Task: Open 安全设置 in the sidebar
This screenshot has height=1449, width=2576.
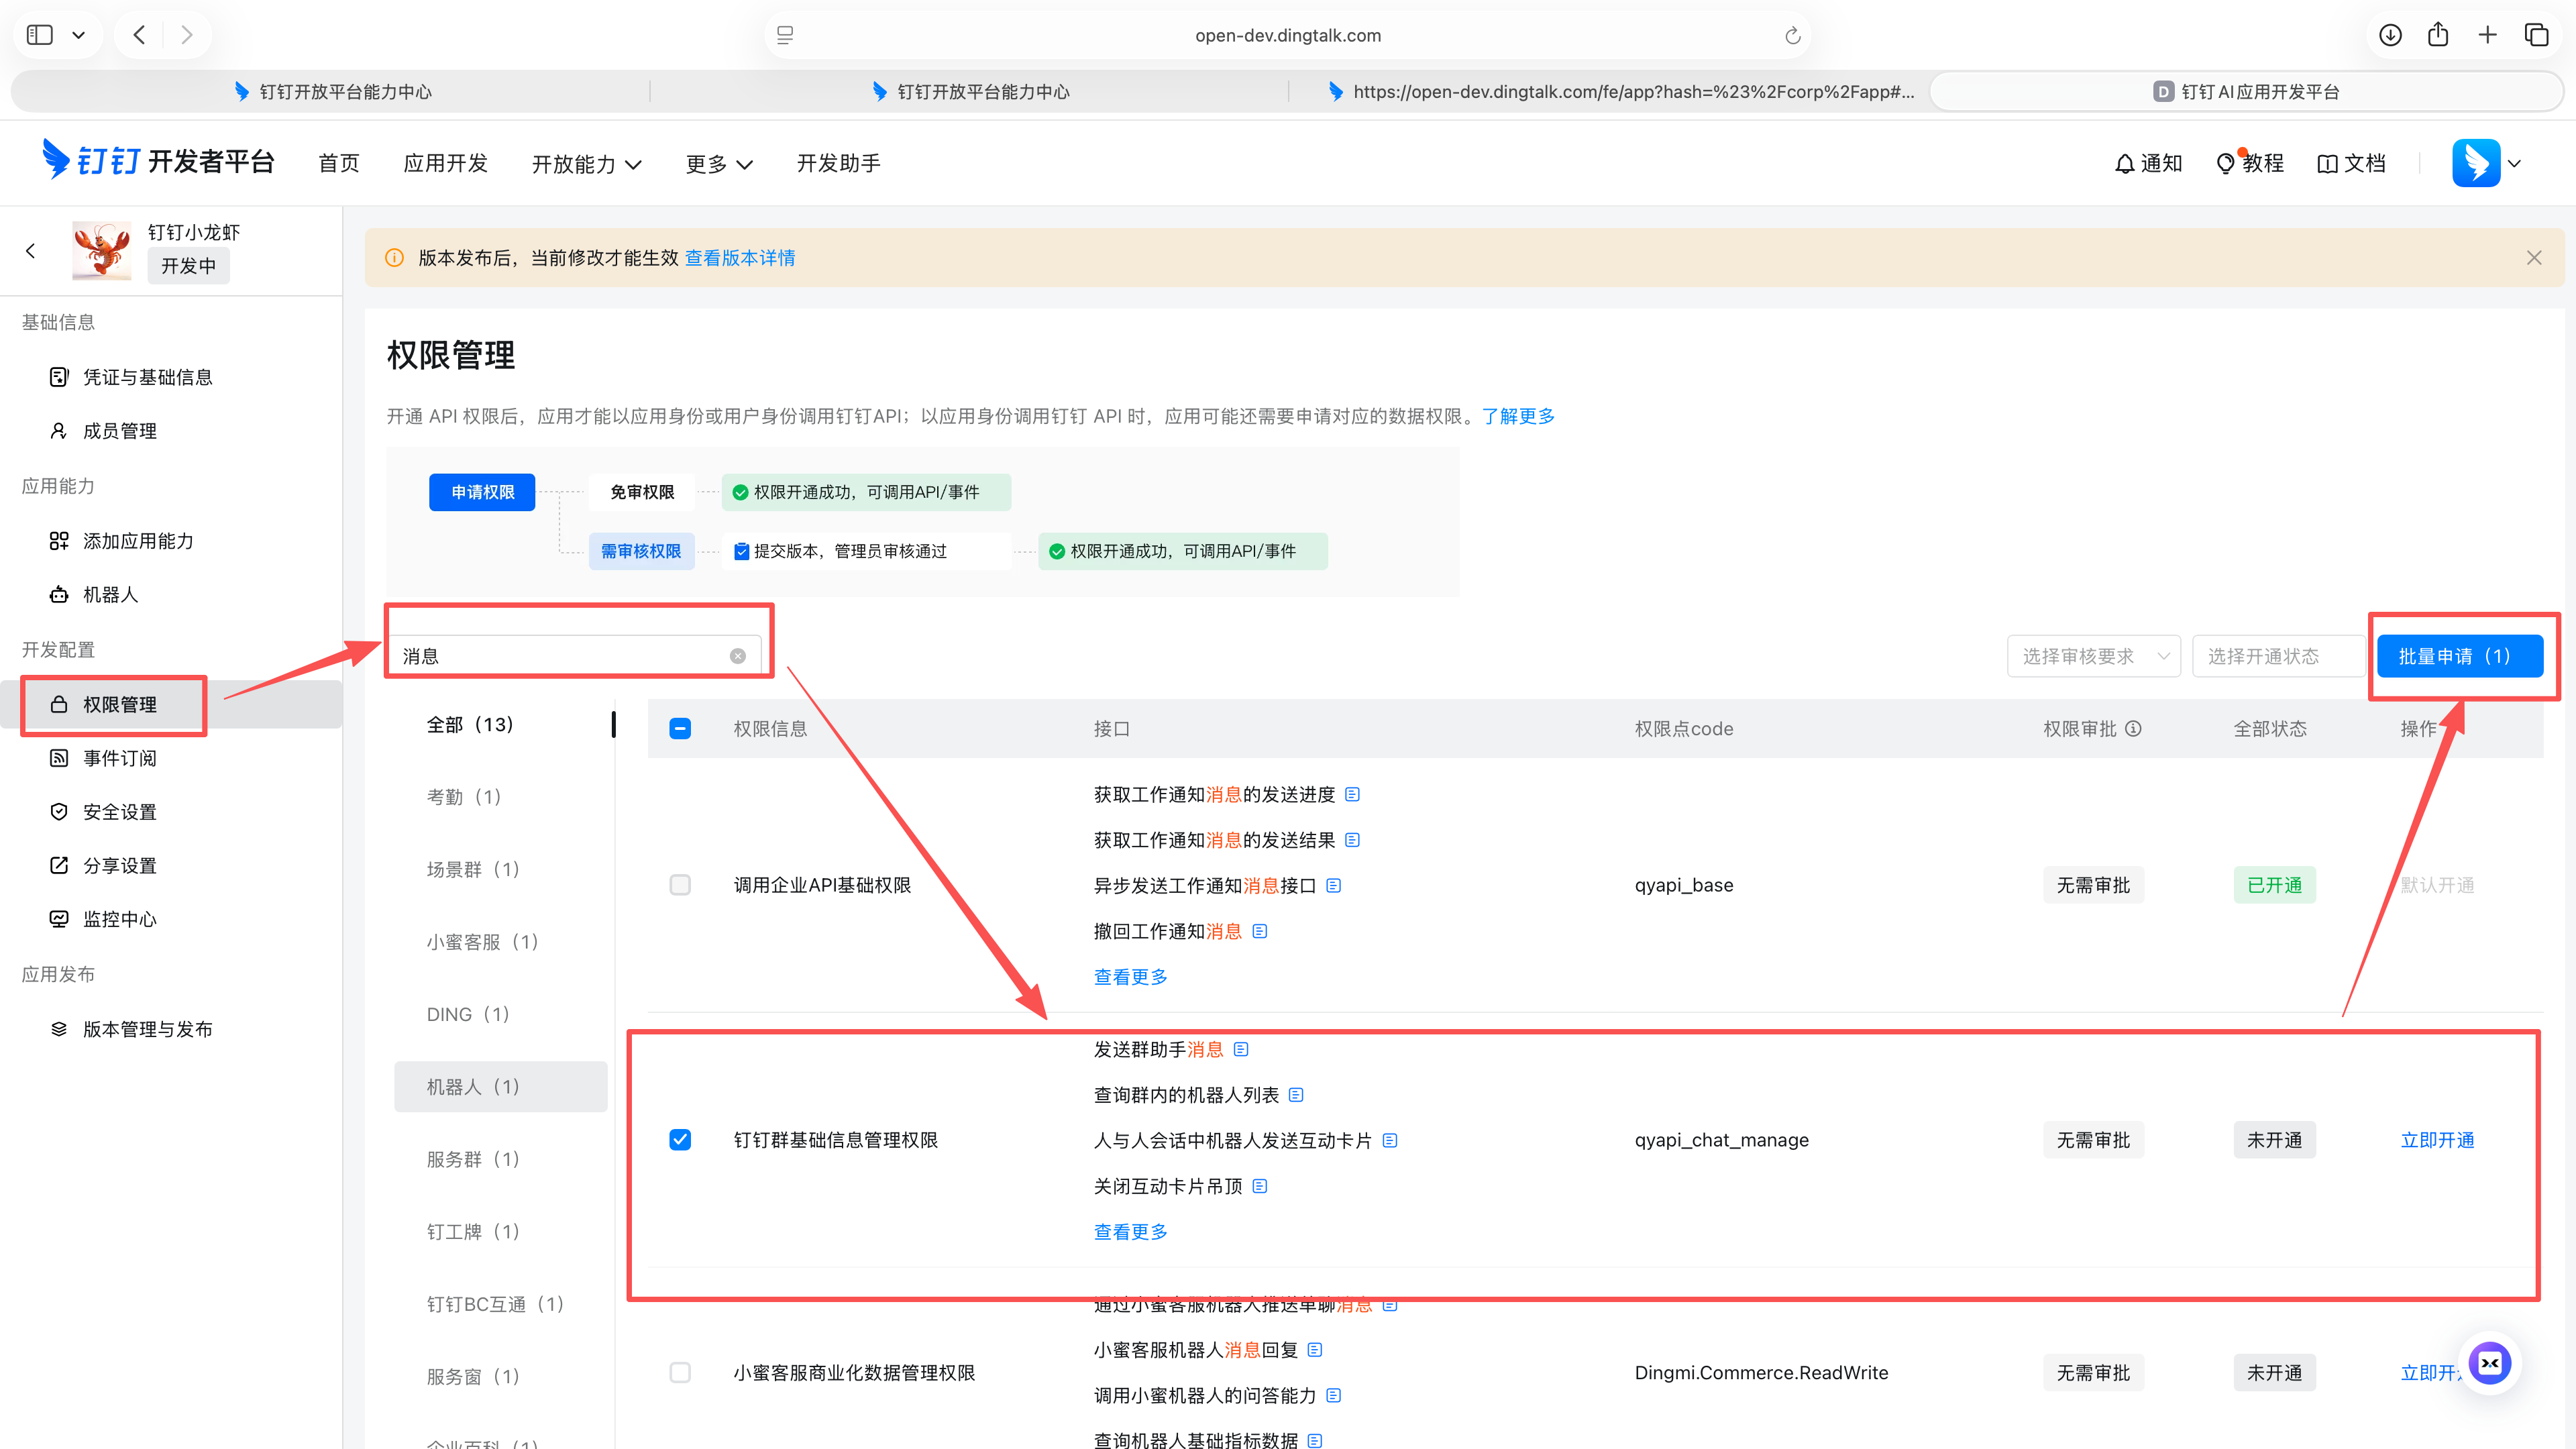Action: tap(120, 811)
